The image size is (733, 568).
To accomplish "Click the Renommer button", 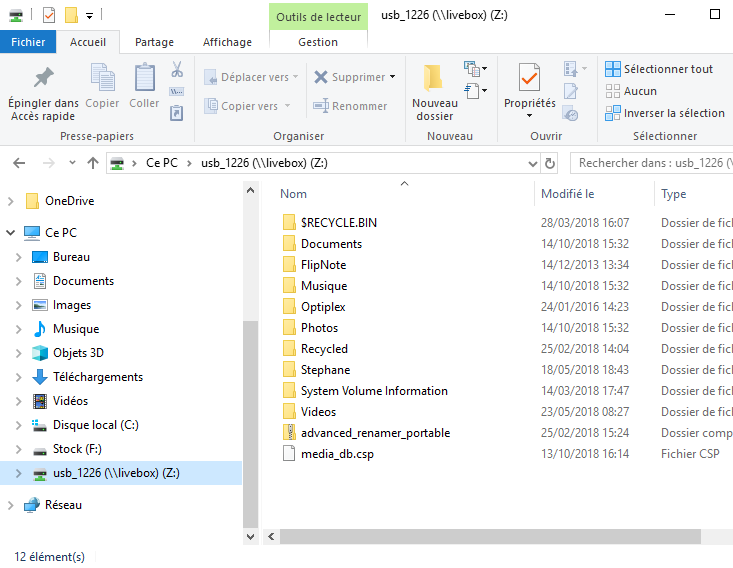I will [x=350, y=106].
